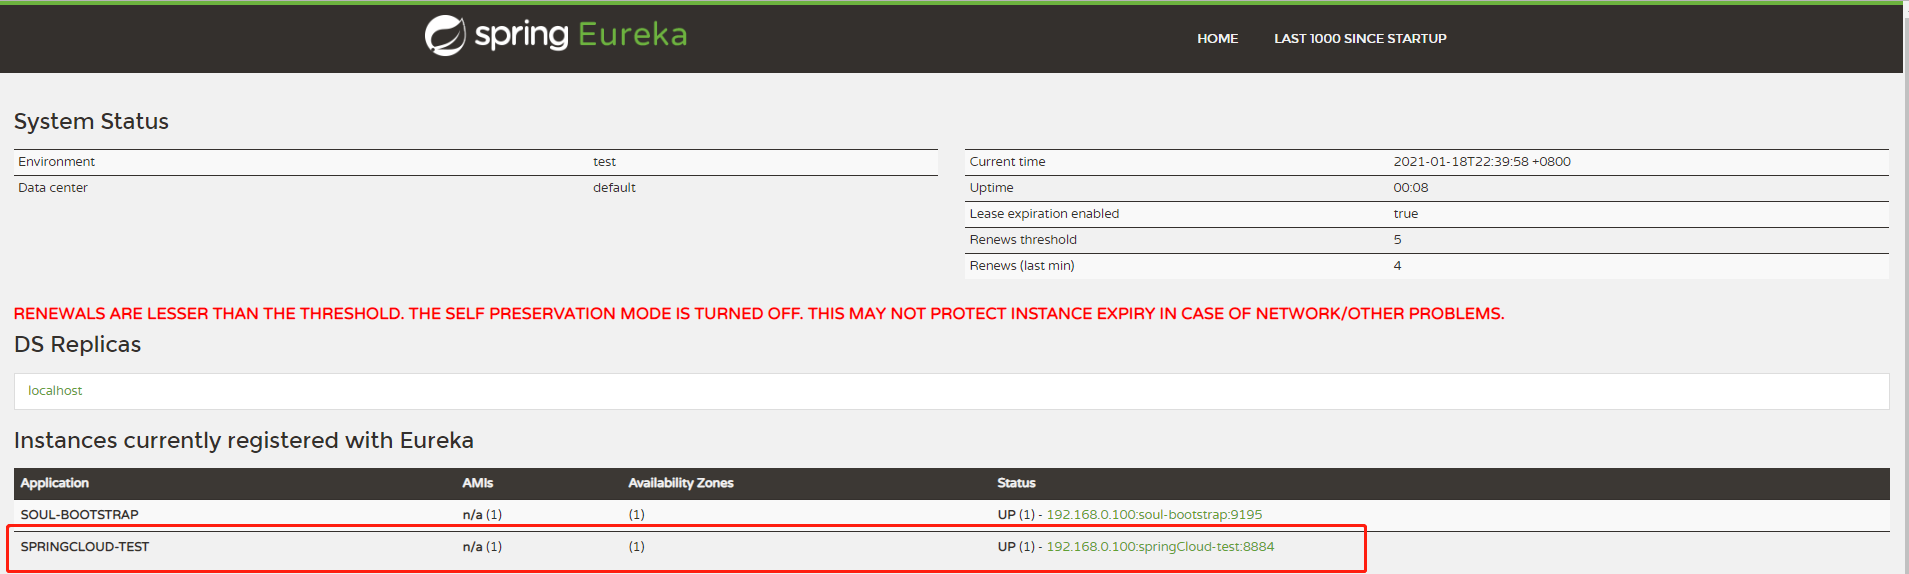Select the timestamp 2021-01-18T22:39:58 +0800
Viewport: 1909px width, 574px height.
(1482, 162)
